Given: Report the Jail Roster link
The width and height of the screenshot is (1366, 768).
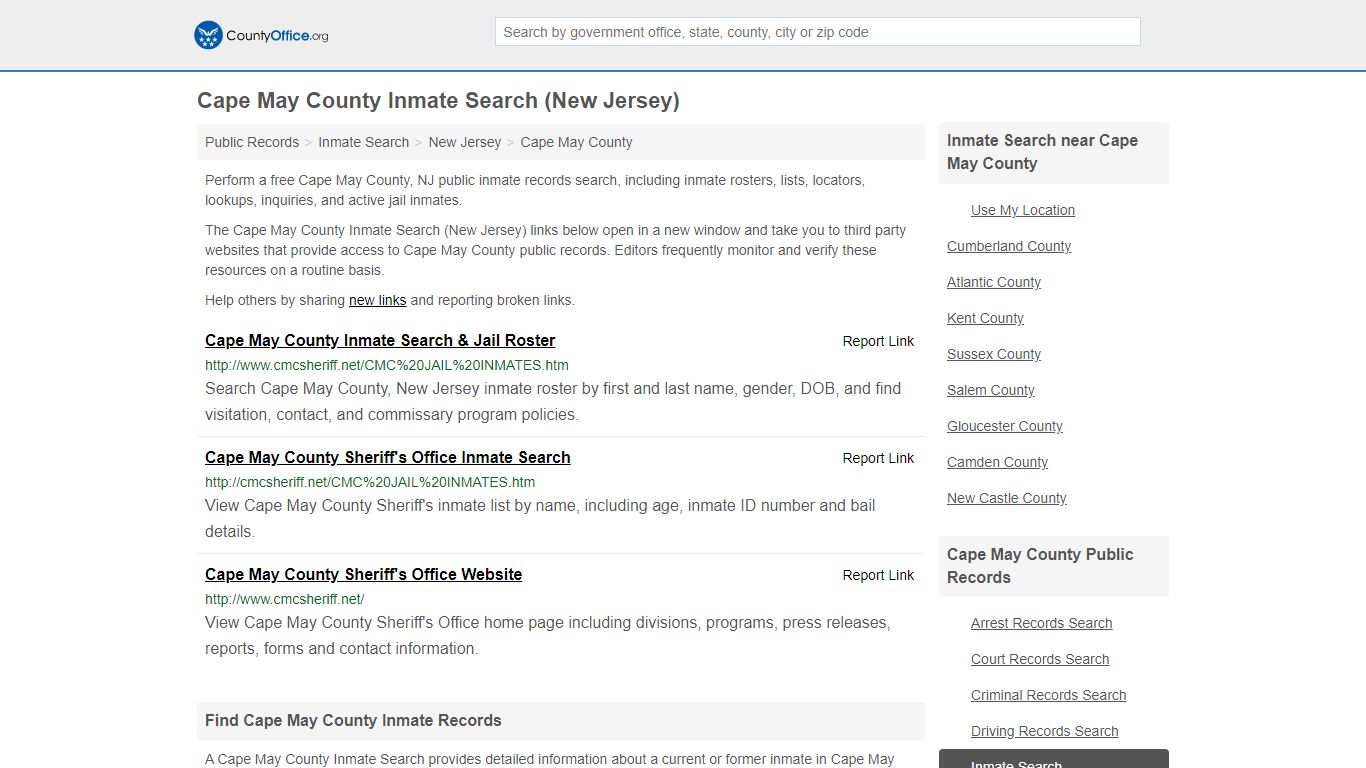Looking at the screenshot, I should tap(878, 341).
